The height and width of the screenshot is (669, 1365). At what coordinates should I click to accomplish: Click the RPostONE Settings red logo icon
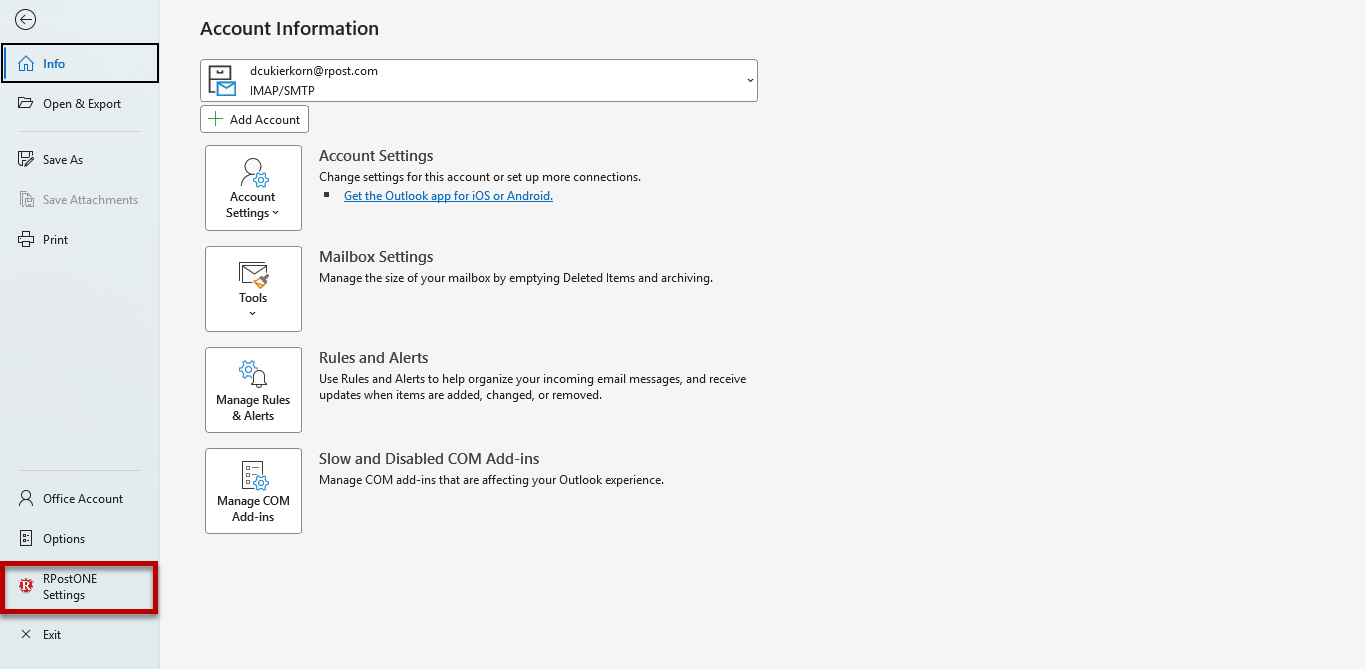26,586
